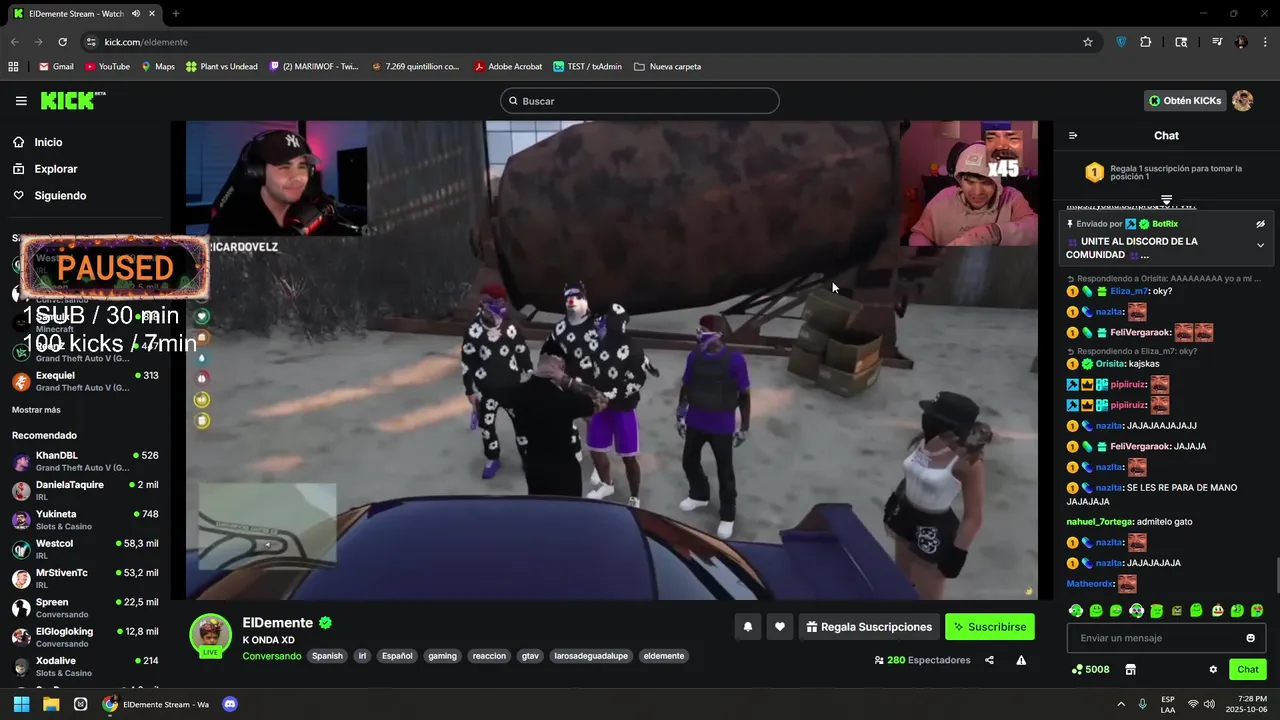Collapse the chat panel arrow icon

click(1073, 135)
